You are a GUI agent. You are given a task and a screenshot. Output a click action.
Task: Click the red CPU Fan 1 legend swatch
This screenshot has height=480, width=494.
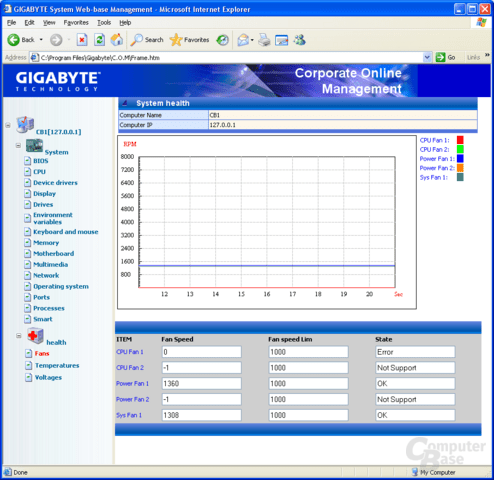point(460,140)
